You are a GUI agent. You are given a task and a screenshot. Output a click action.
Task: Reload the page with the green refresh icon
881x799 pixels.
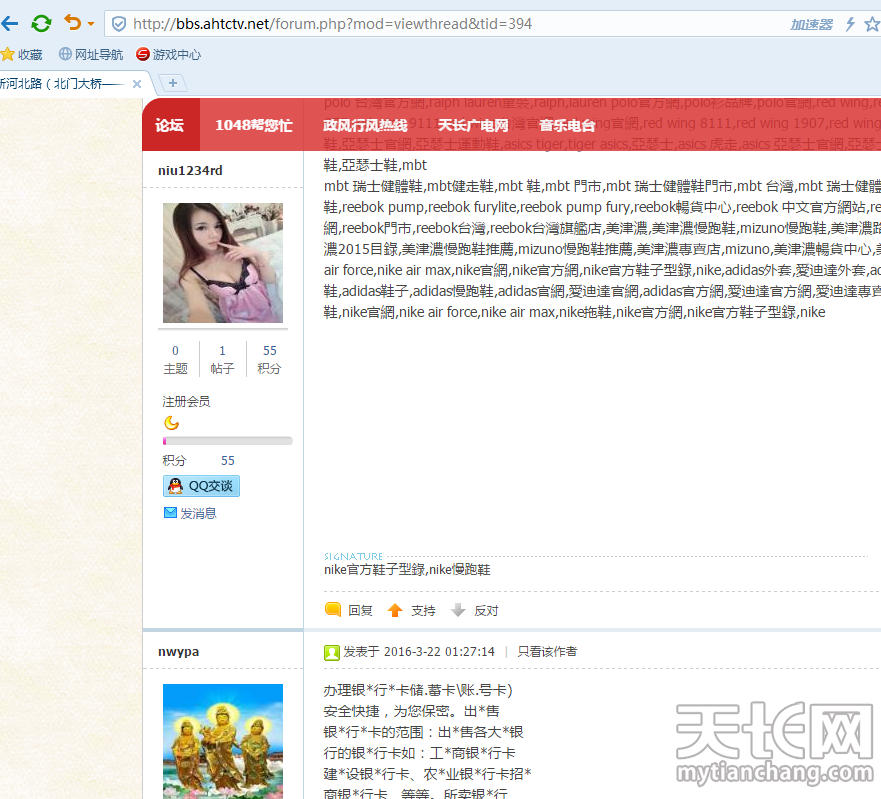(41, 23)
